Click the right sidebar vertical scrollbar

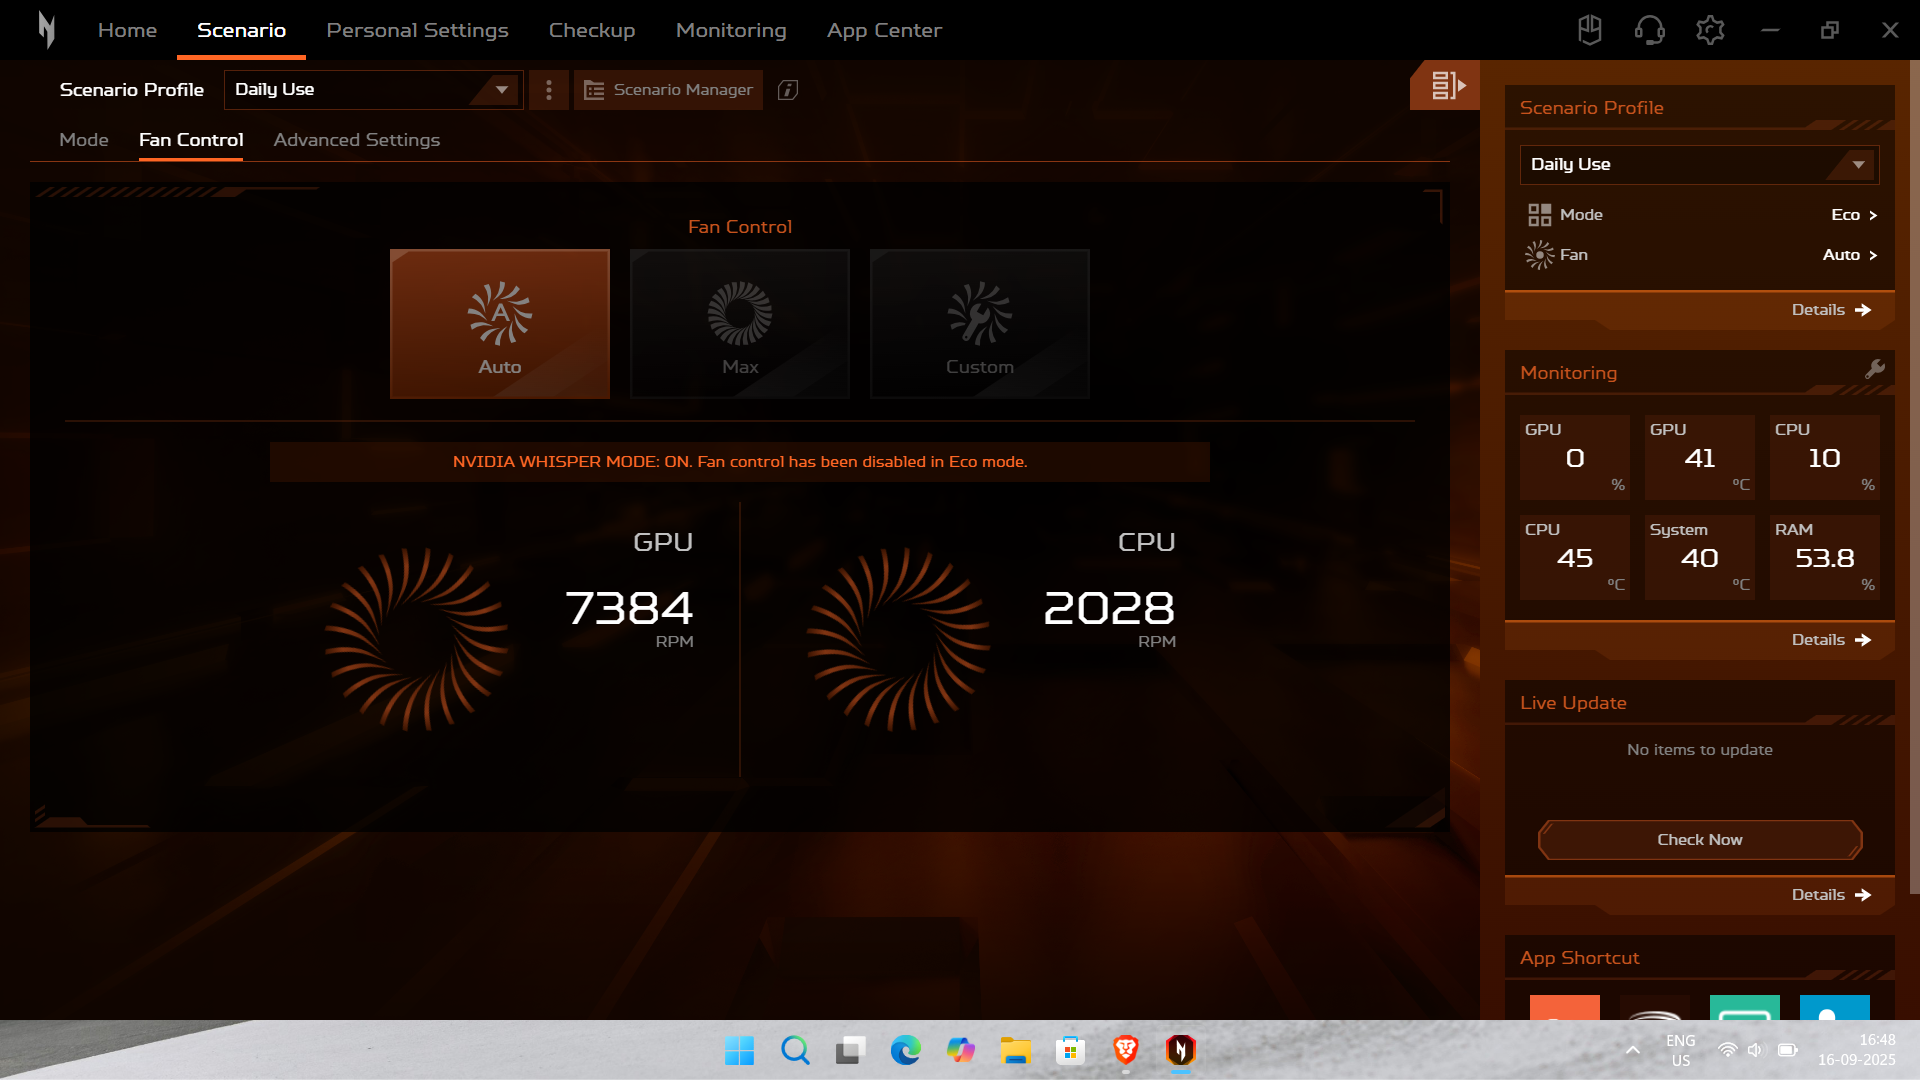click(x=1914, y=480)
